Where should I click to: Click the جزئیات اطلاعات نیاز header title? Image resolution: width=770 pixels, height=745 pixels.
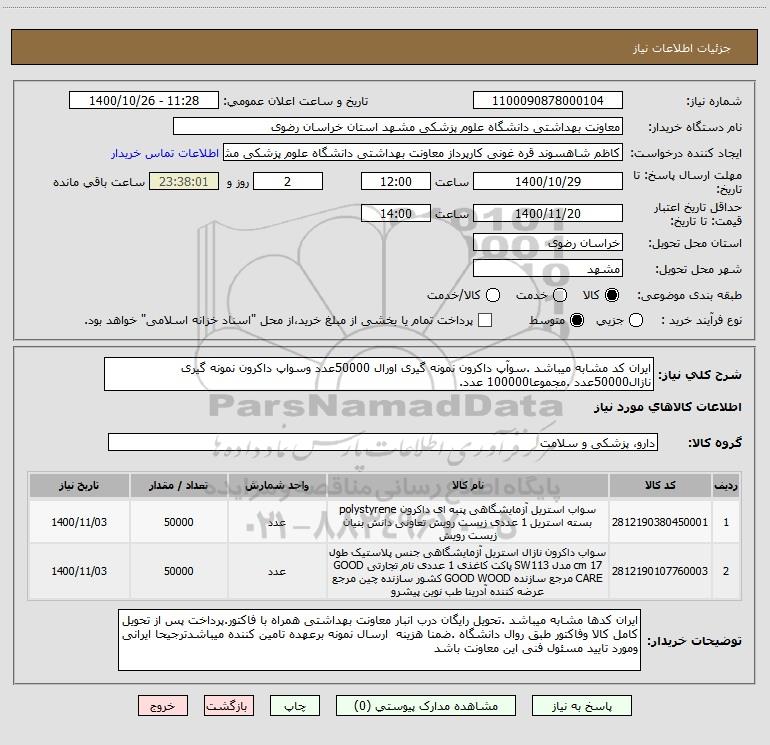coord(682,48)
